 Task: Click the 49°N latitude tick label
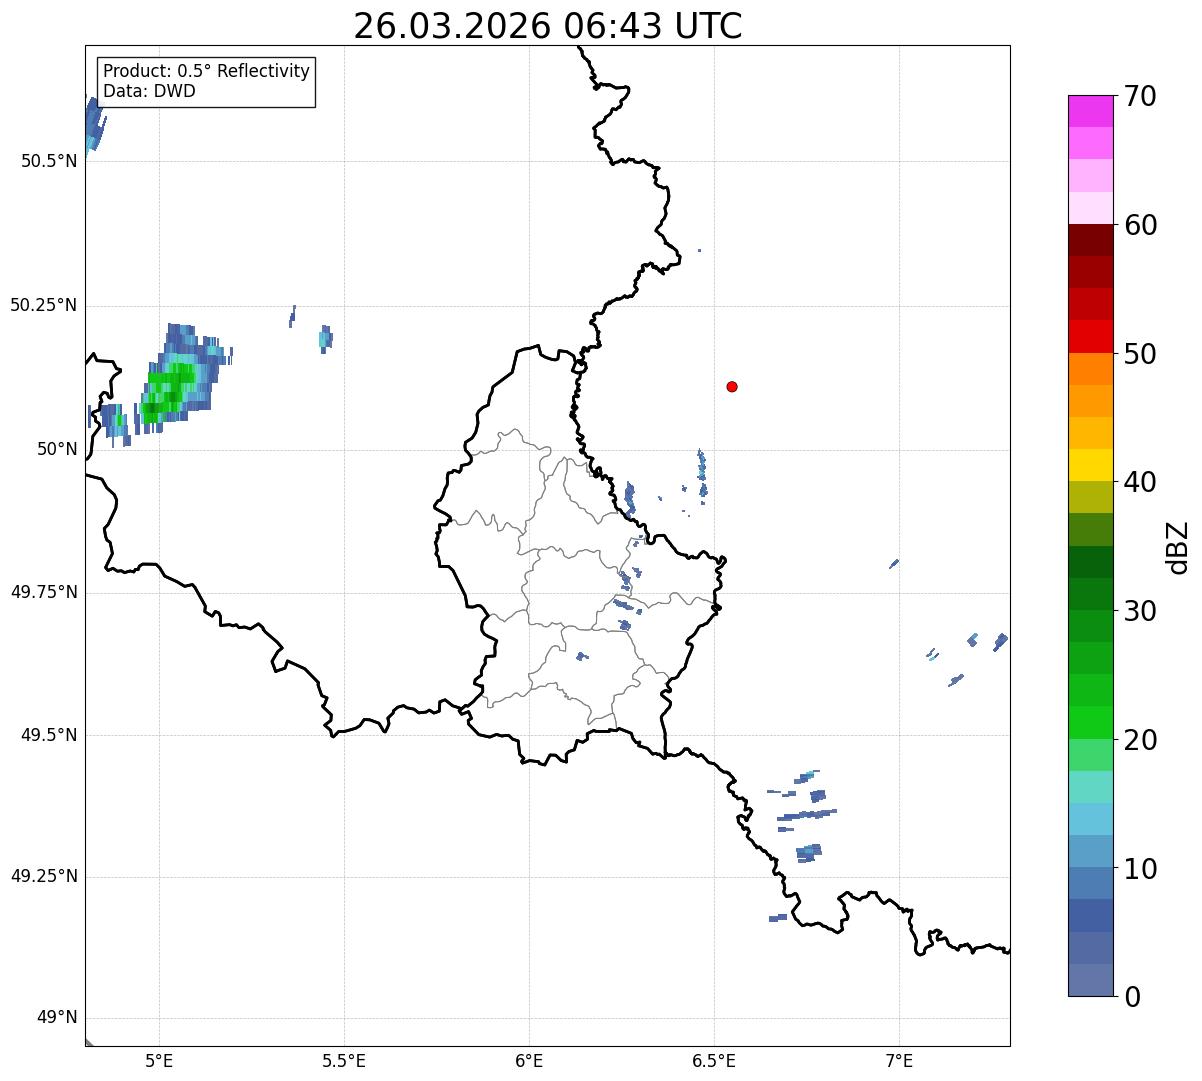pyautogui.click(x=56, y=1018)
